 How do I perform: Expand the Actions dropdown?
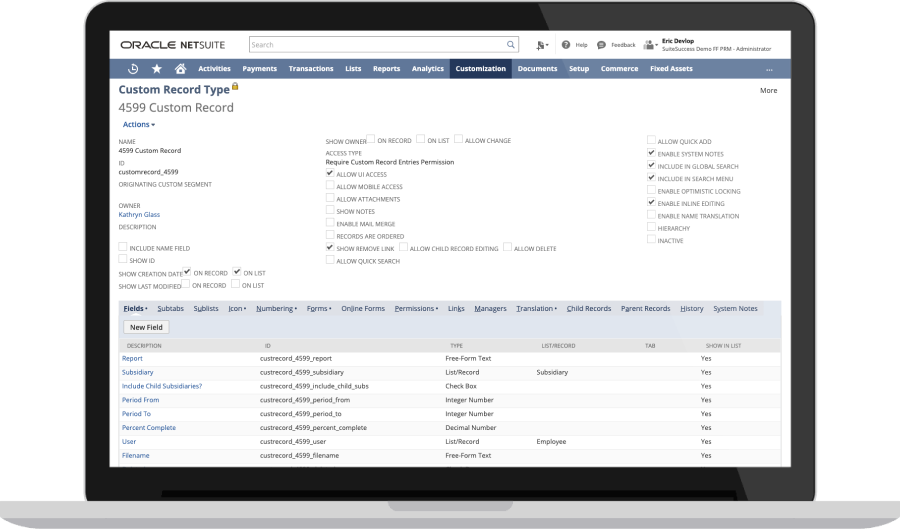click(138, 125)
